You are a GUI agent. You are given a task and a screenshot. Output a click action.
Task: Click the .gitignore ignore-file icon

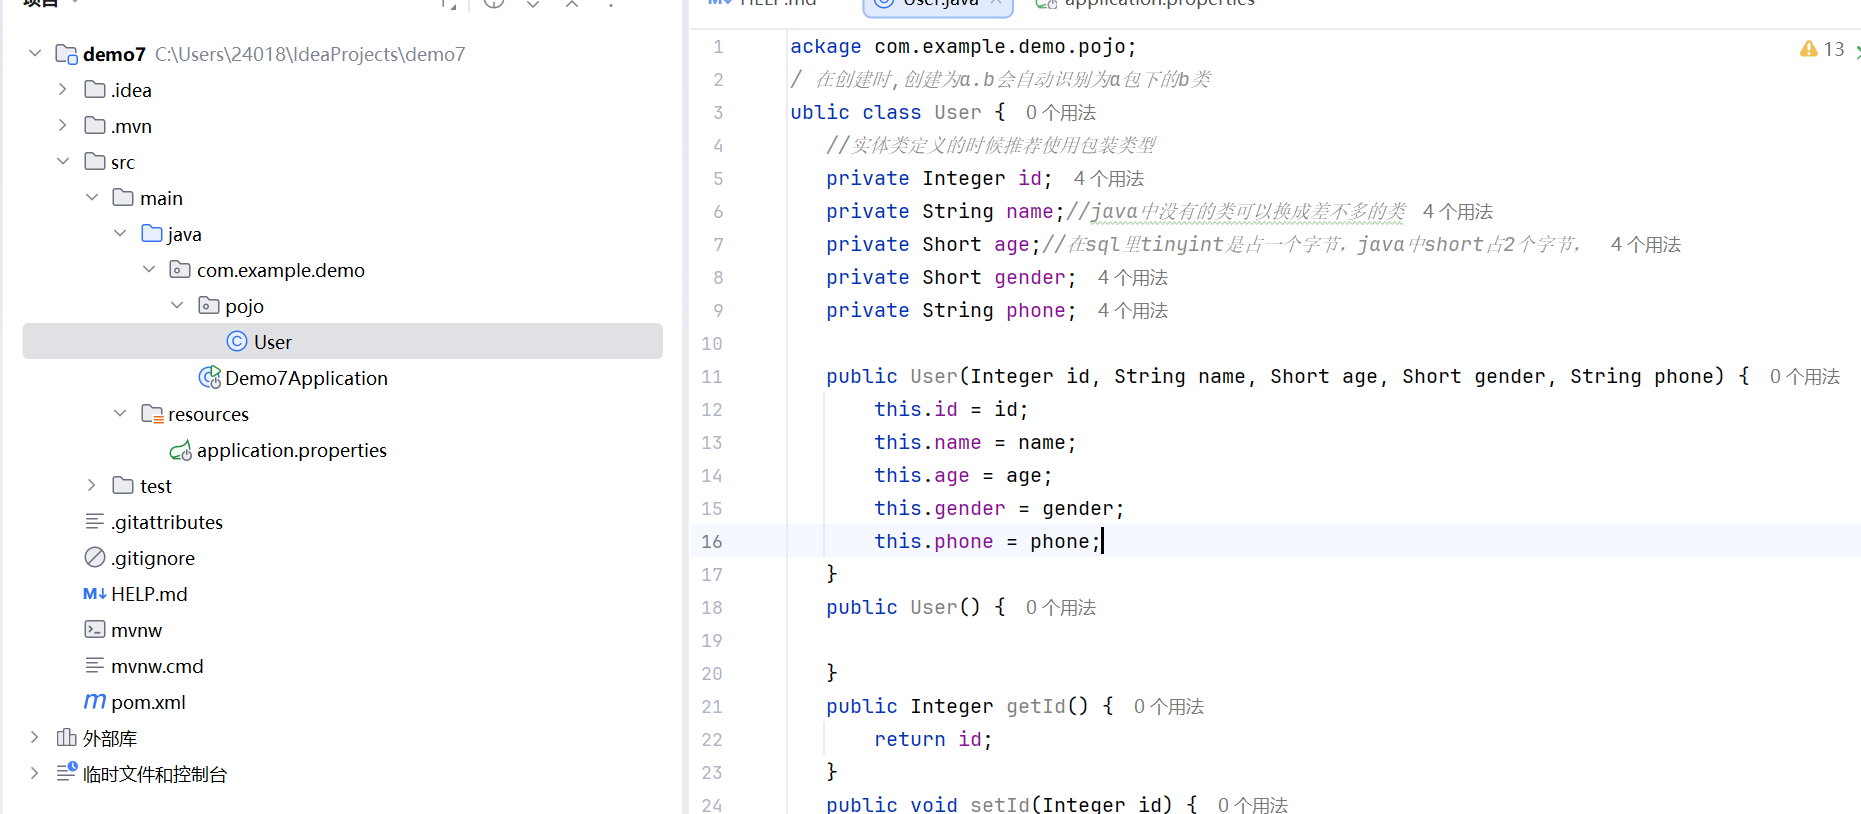tap(95, 558)
